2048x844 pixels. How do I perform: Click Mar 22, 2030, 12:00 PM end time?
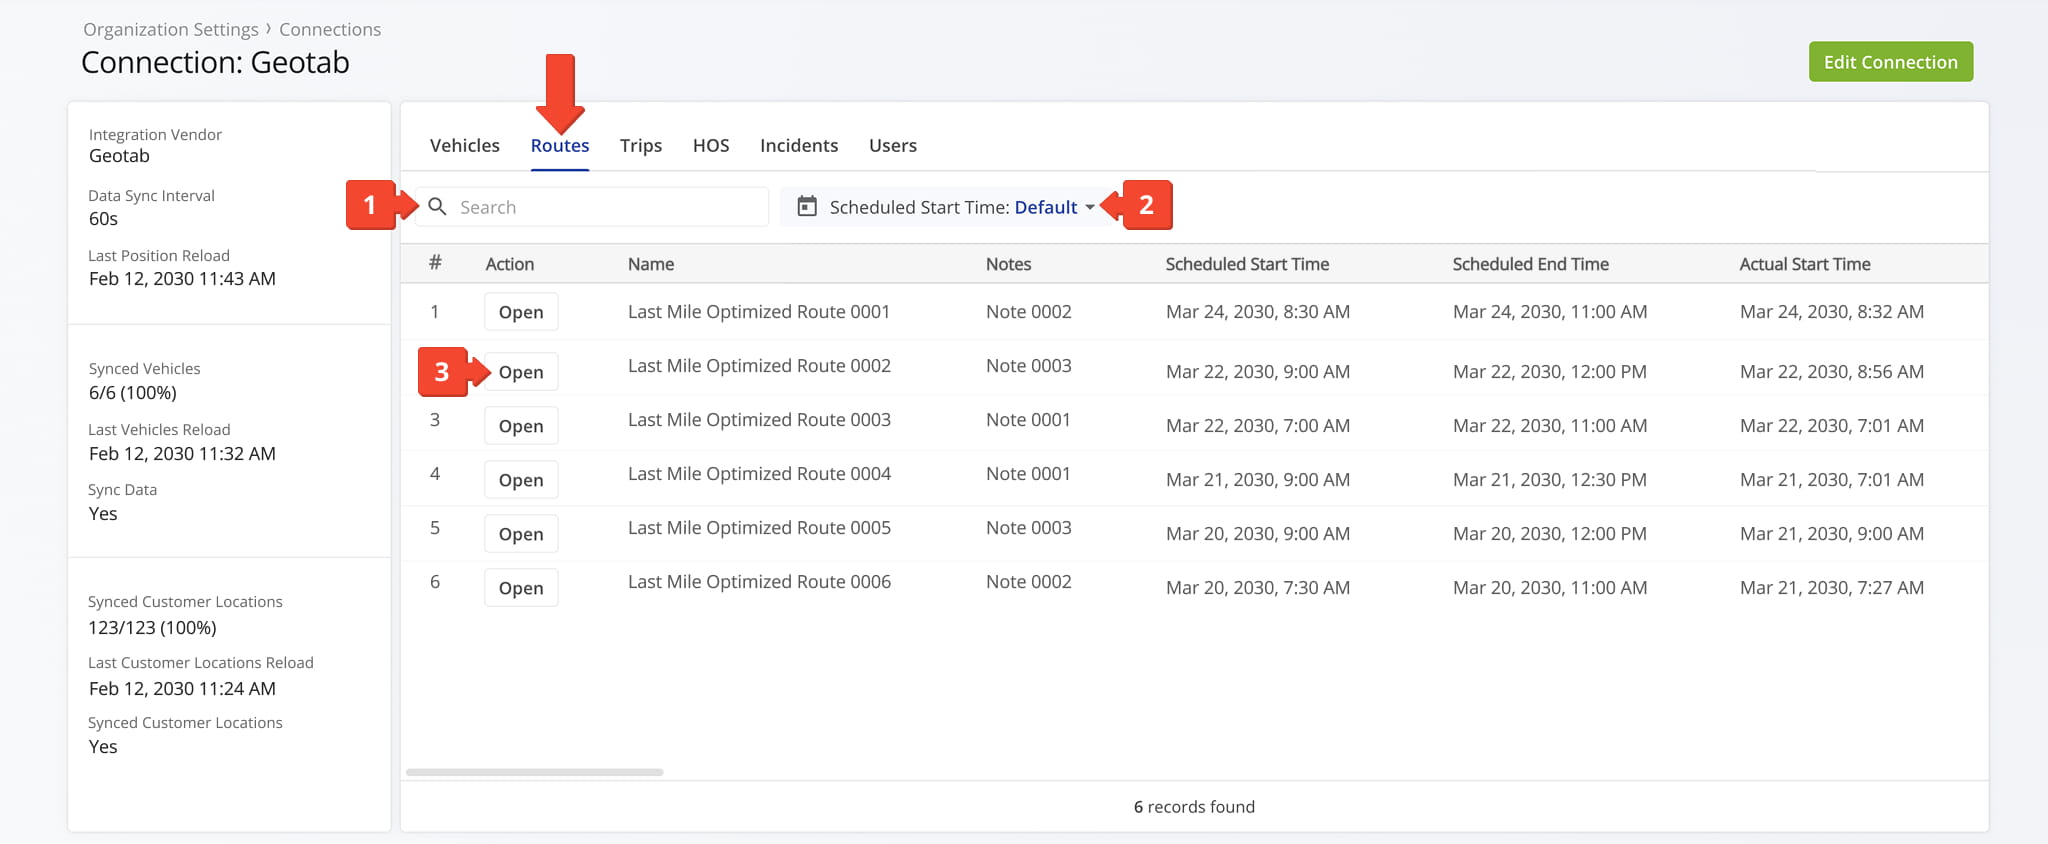click(1549, 372)
